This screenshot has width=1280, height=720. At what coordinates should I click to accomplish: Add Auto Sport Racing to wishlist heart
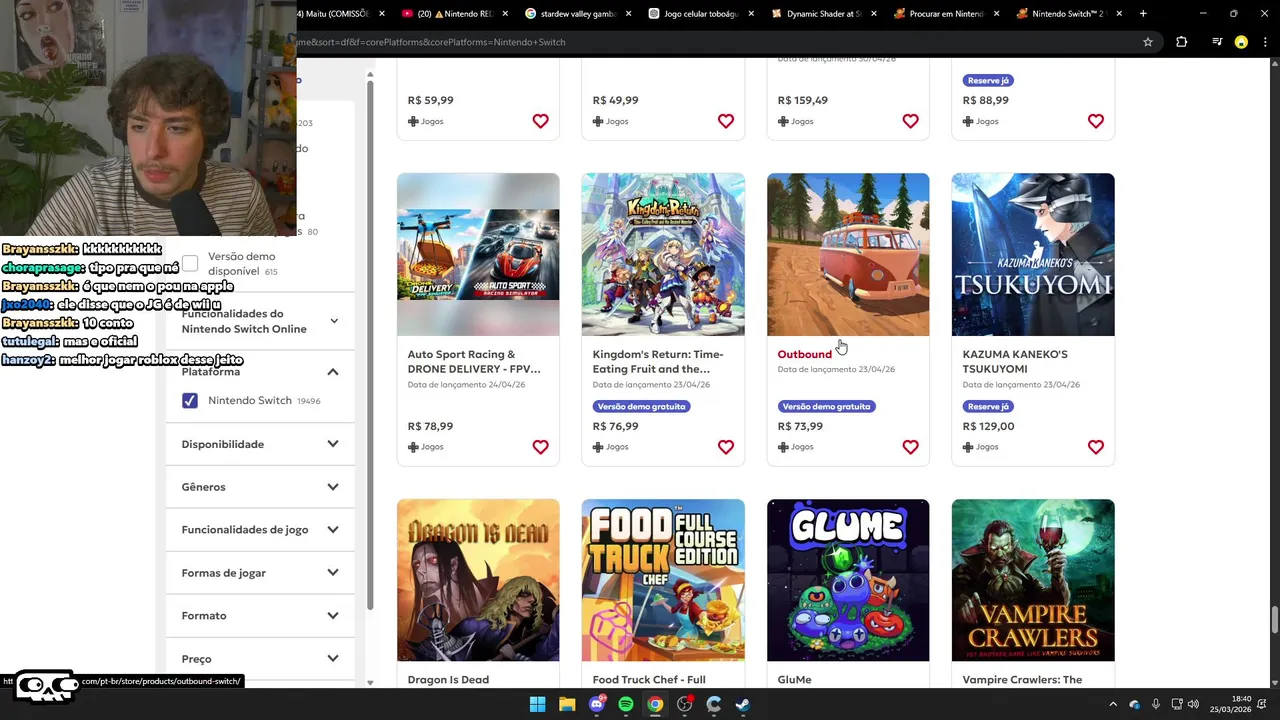pyautogui.click(x=540, y=447)
